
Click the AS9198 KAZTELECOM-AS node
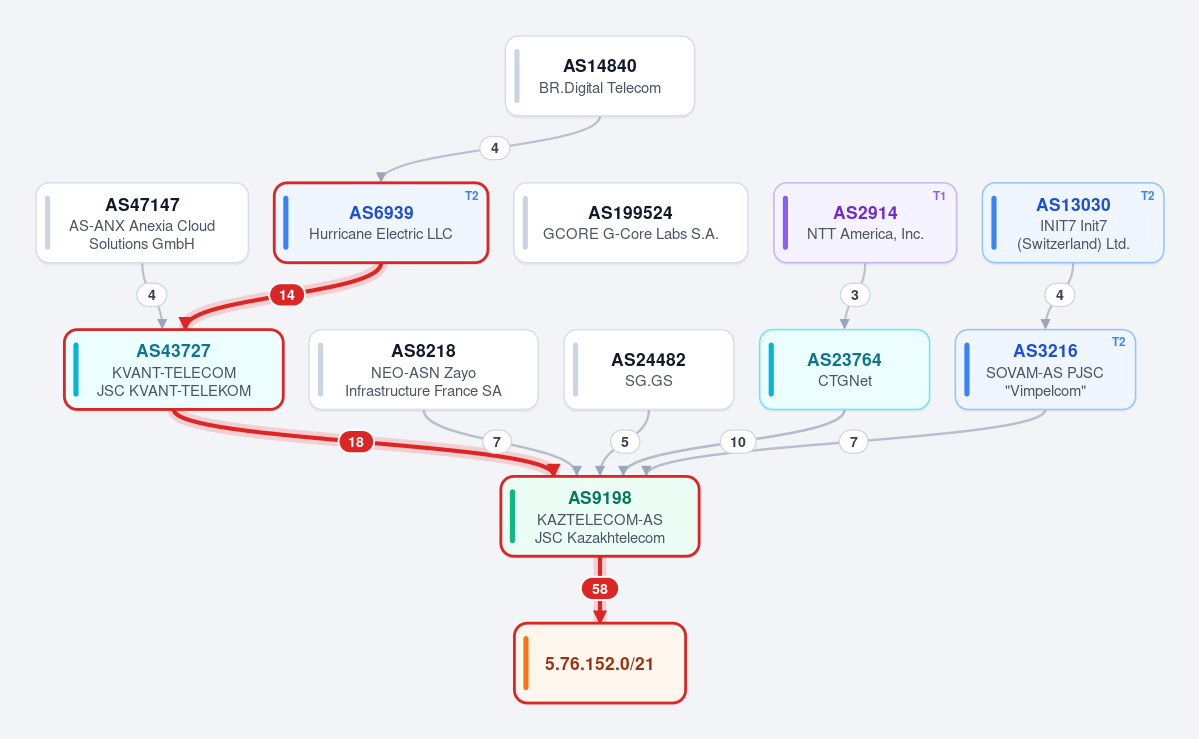[x=600, y=516]
